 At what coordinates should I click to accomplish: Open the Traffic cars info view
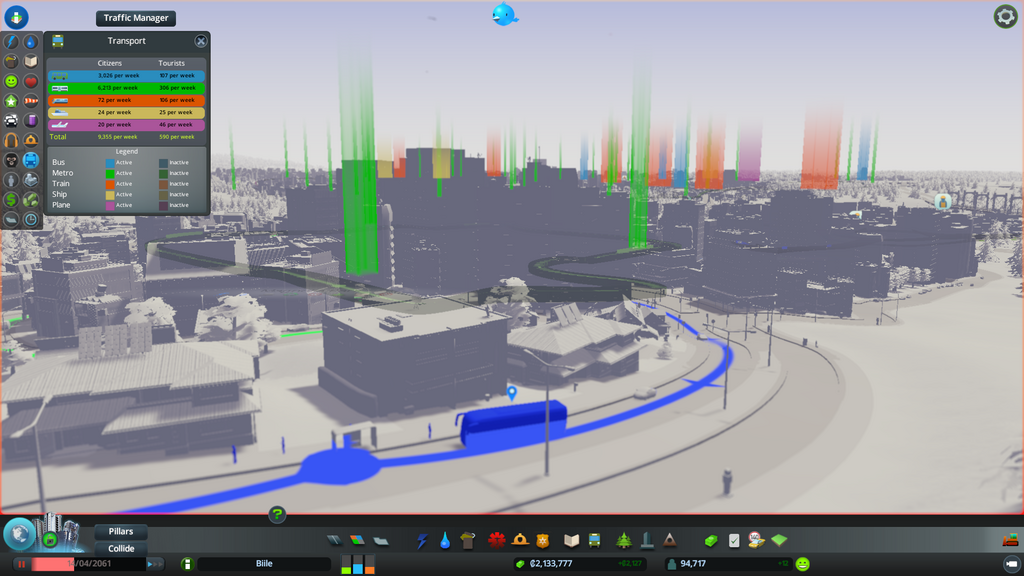coord(11,120)
